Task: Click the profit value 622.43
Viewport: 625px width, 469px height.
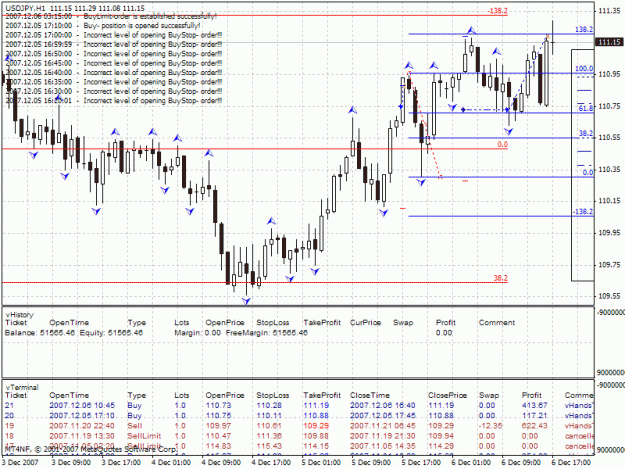Action: [535, 426]
